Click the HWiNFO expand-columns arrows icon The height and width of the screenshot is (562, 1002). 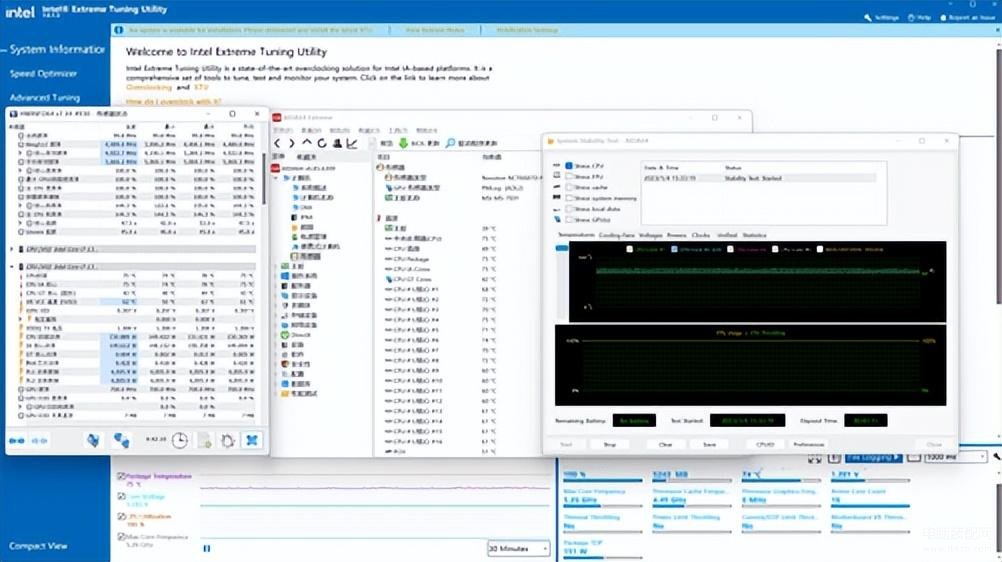point(17,441)
